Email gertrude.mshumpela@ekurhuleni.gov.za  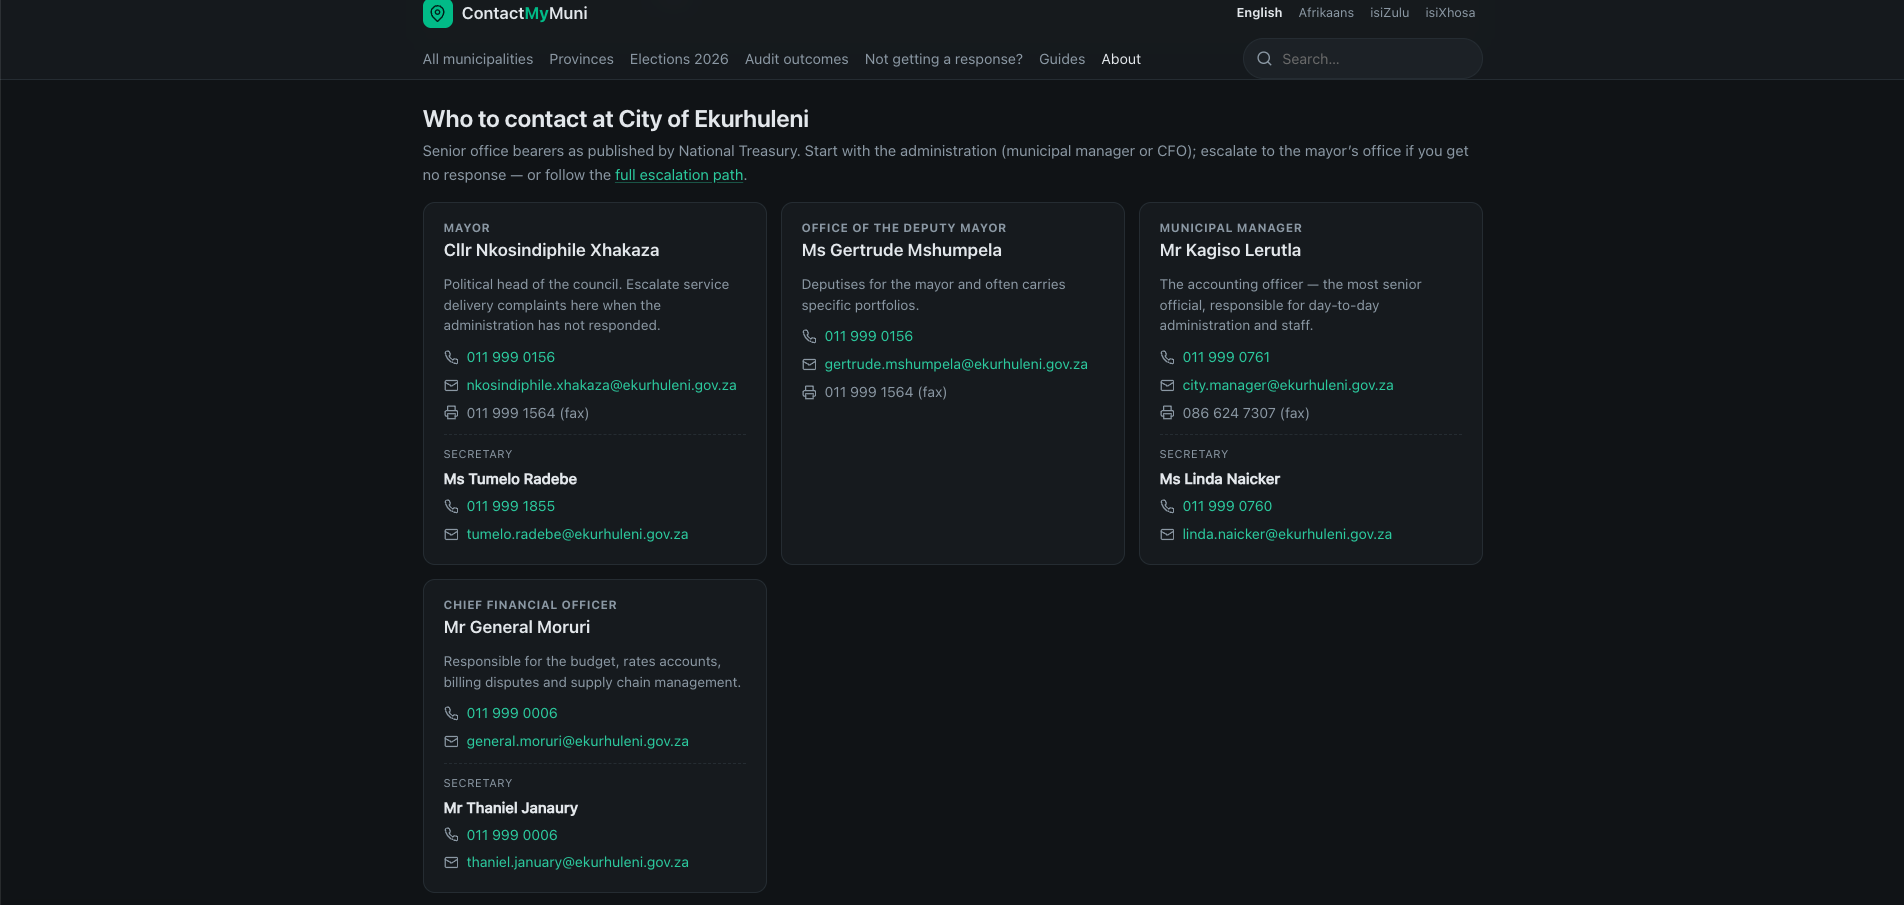pos(956,364)
